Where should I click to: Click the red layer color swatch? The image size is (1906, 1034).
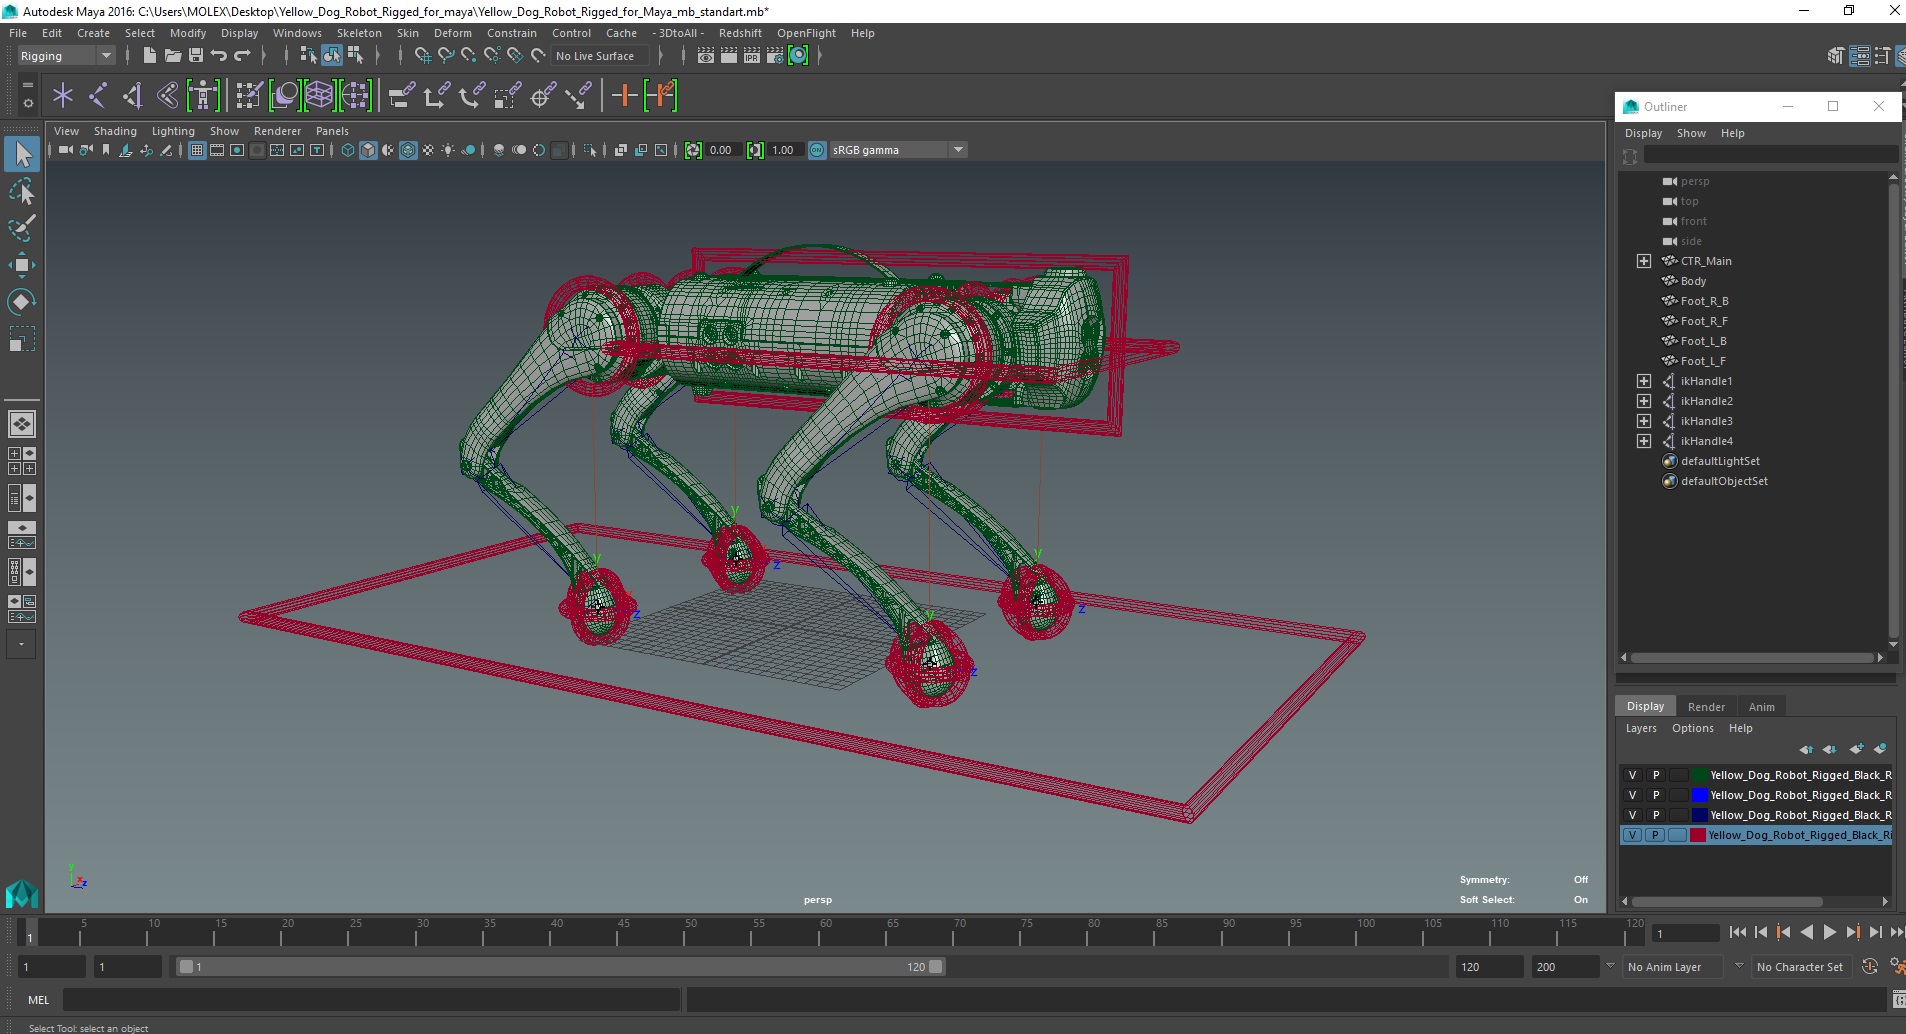point(1698,835)
